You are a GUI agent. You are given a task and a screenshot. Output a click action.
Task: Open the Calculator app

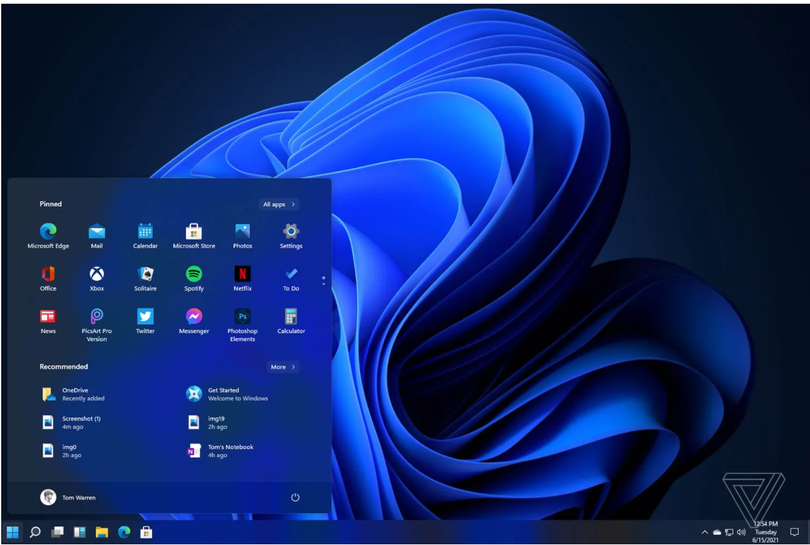[x=291, y=317]
